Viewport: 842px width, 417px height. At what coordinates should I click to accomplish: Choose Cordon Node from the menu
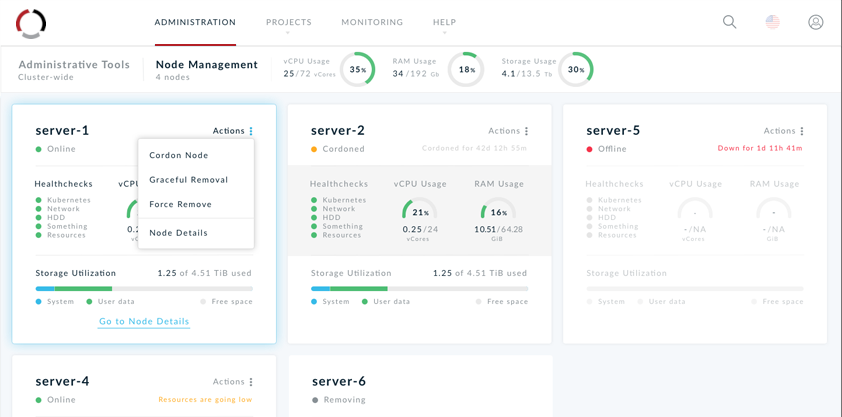(x=179, y=155)
